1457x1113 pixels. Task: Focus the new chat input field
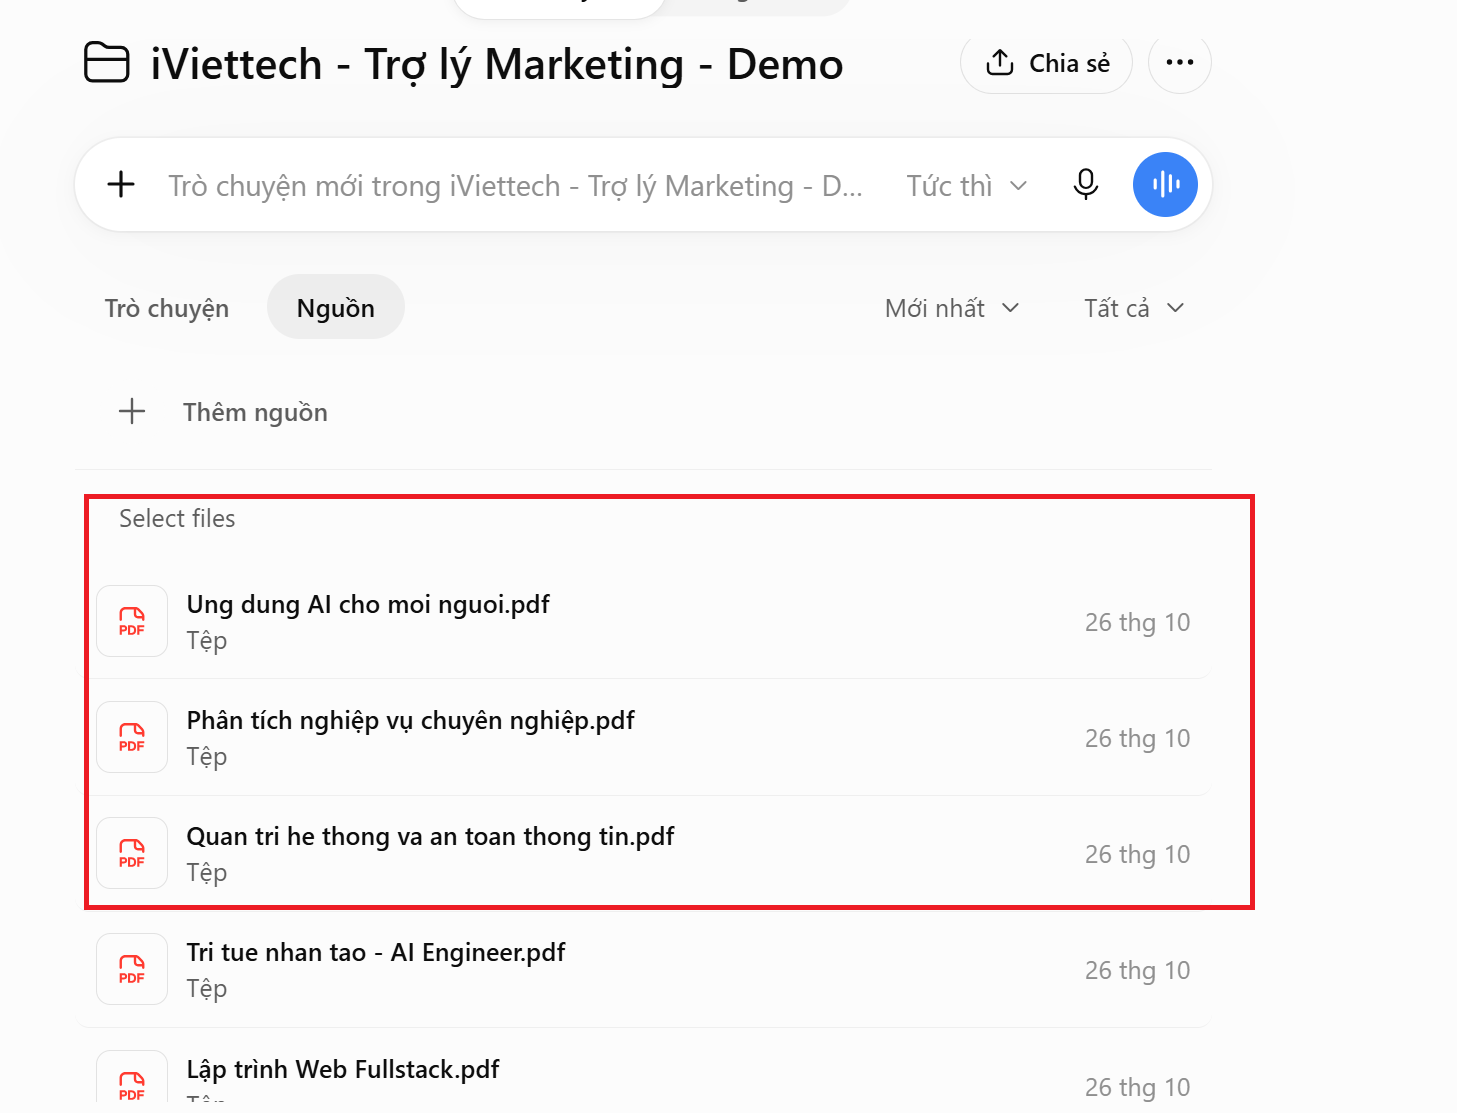coord(515,186)
